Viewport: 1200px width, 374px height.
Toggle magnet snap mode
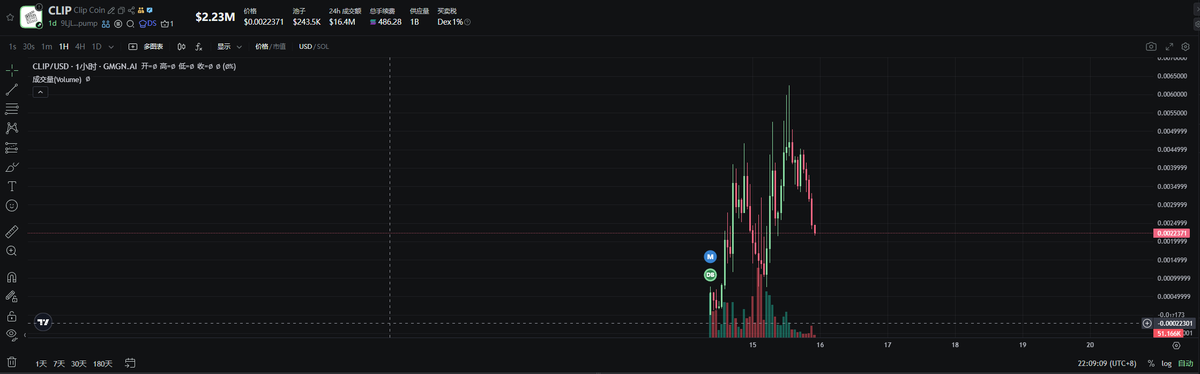pyautogui.click(x=12, y=277)
